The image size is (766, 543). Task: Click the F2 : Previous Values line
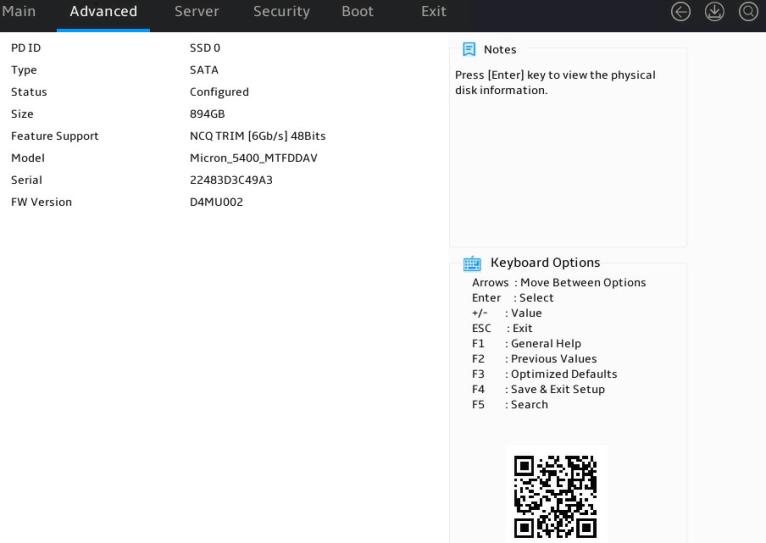tap(534, 358)
